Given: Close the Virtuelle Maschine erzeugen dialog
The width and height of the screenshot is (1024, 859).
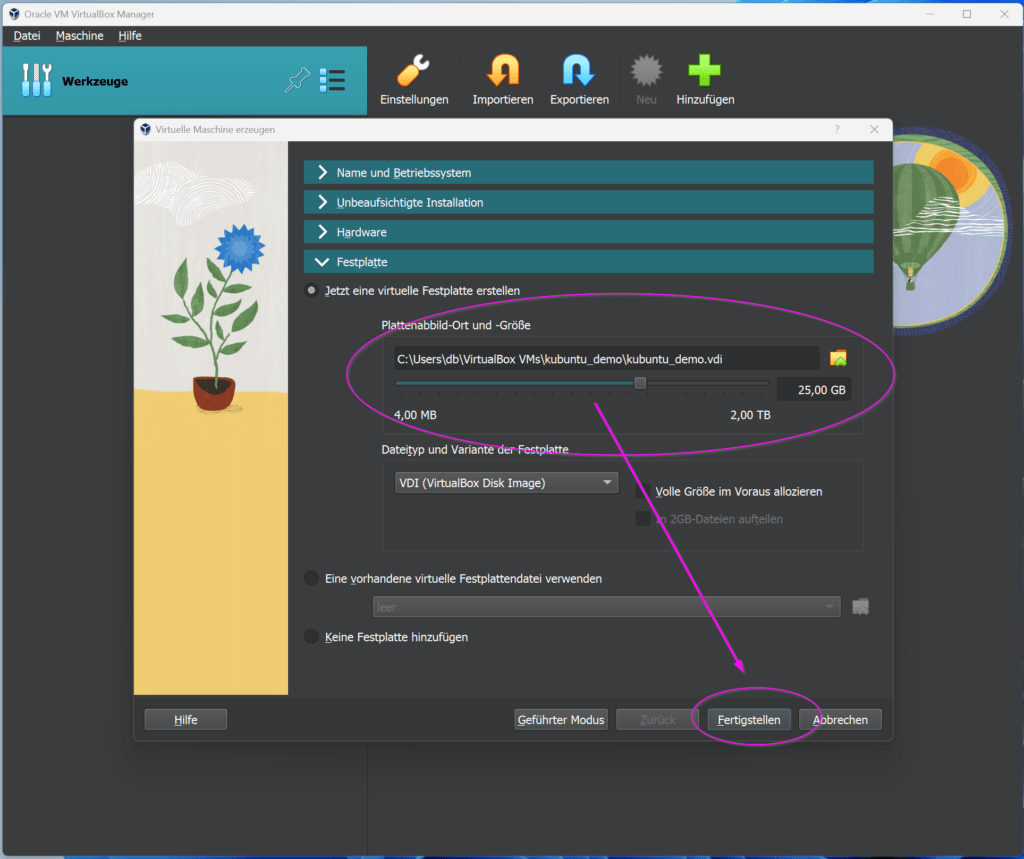Looking at the screenshot, I should click(x=874, y=129).
